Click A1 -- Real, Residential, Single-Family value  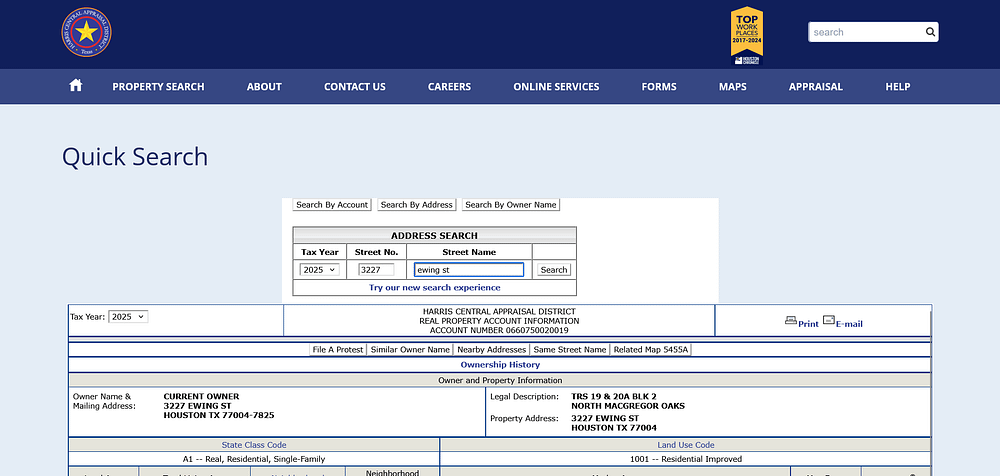pos(254,459)
